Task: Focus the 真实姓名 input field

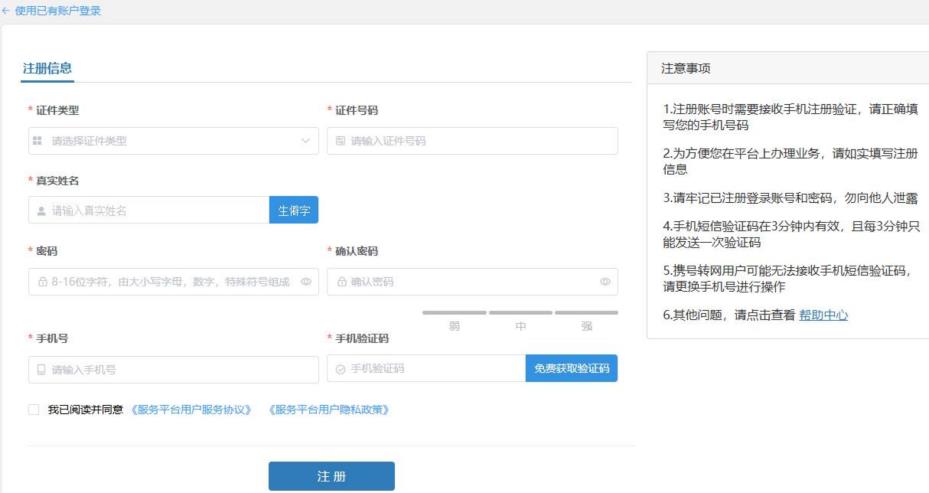Action: pos(149,210)
